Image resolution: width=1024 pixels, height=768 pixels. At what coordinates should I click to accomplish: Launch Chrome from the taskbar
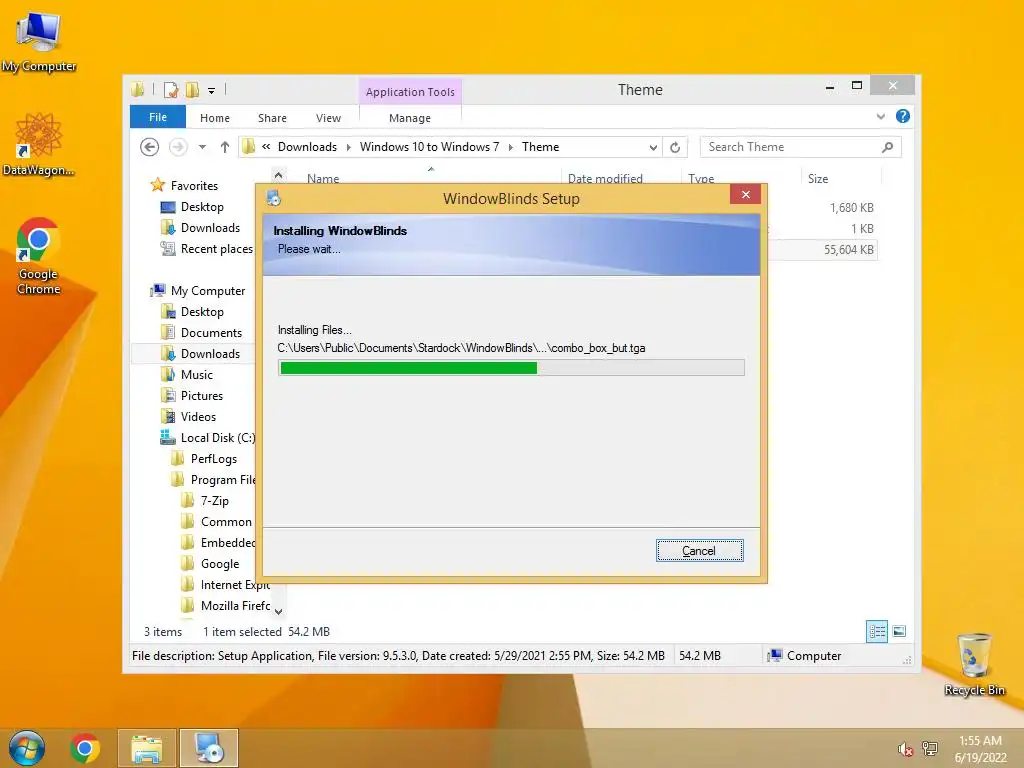[x=85, y=748]
